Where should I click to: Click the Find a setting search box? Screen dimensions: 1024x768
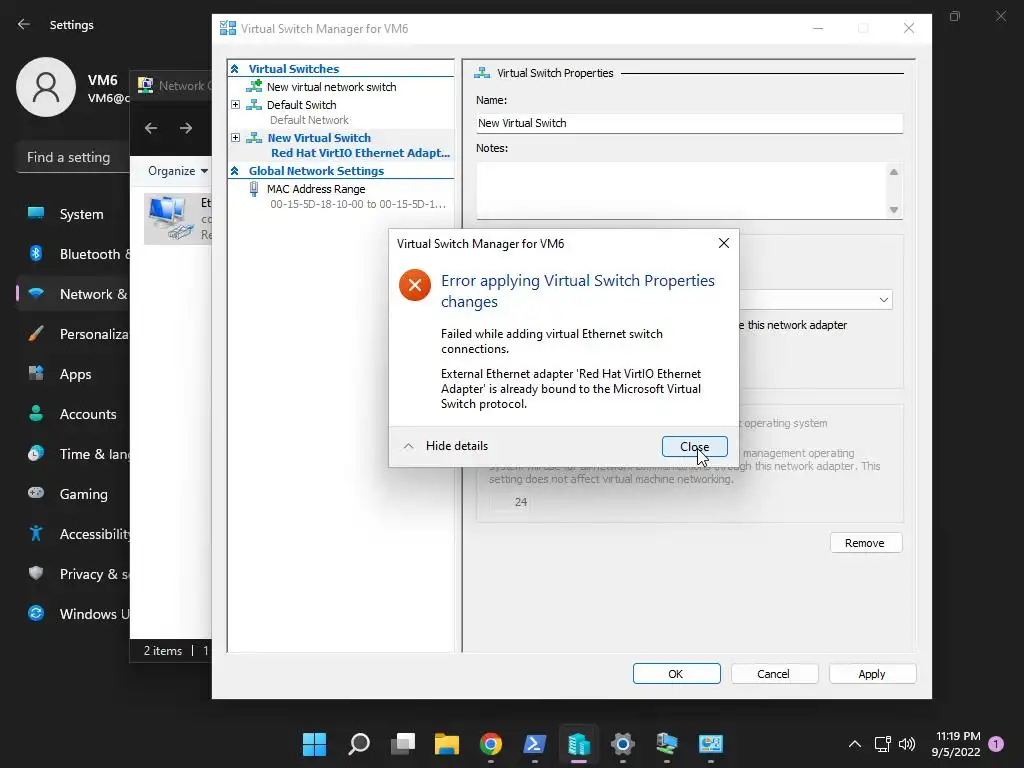click(x=72, y=157)
